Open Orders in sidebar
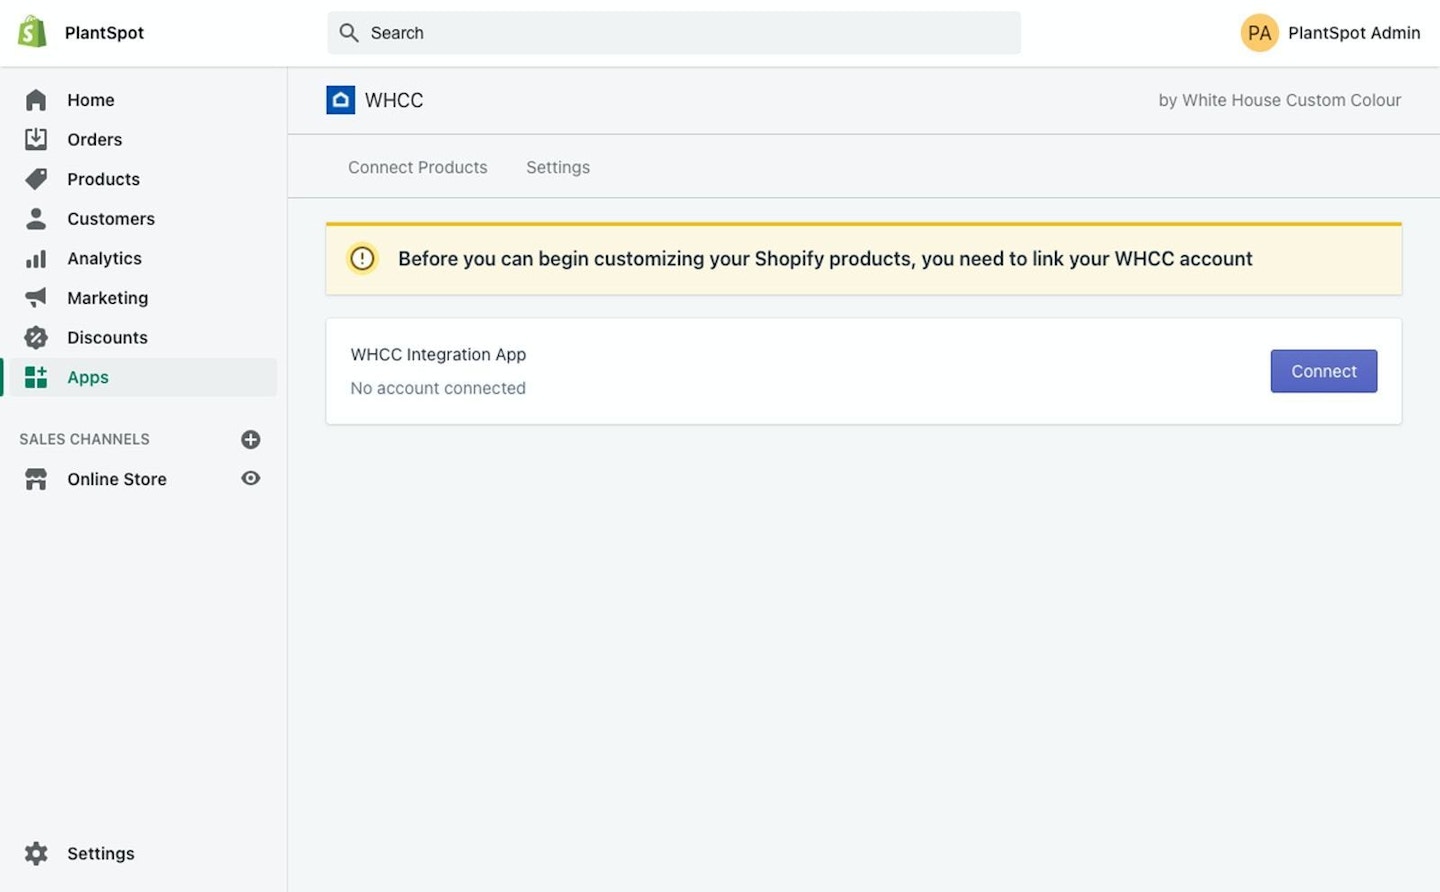1440x892 pixels. click(x=95, y=139)
